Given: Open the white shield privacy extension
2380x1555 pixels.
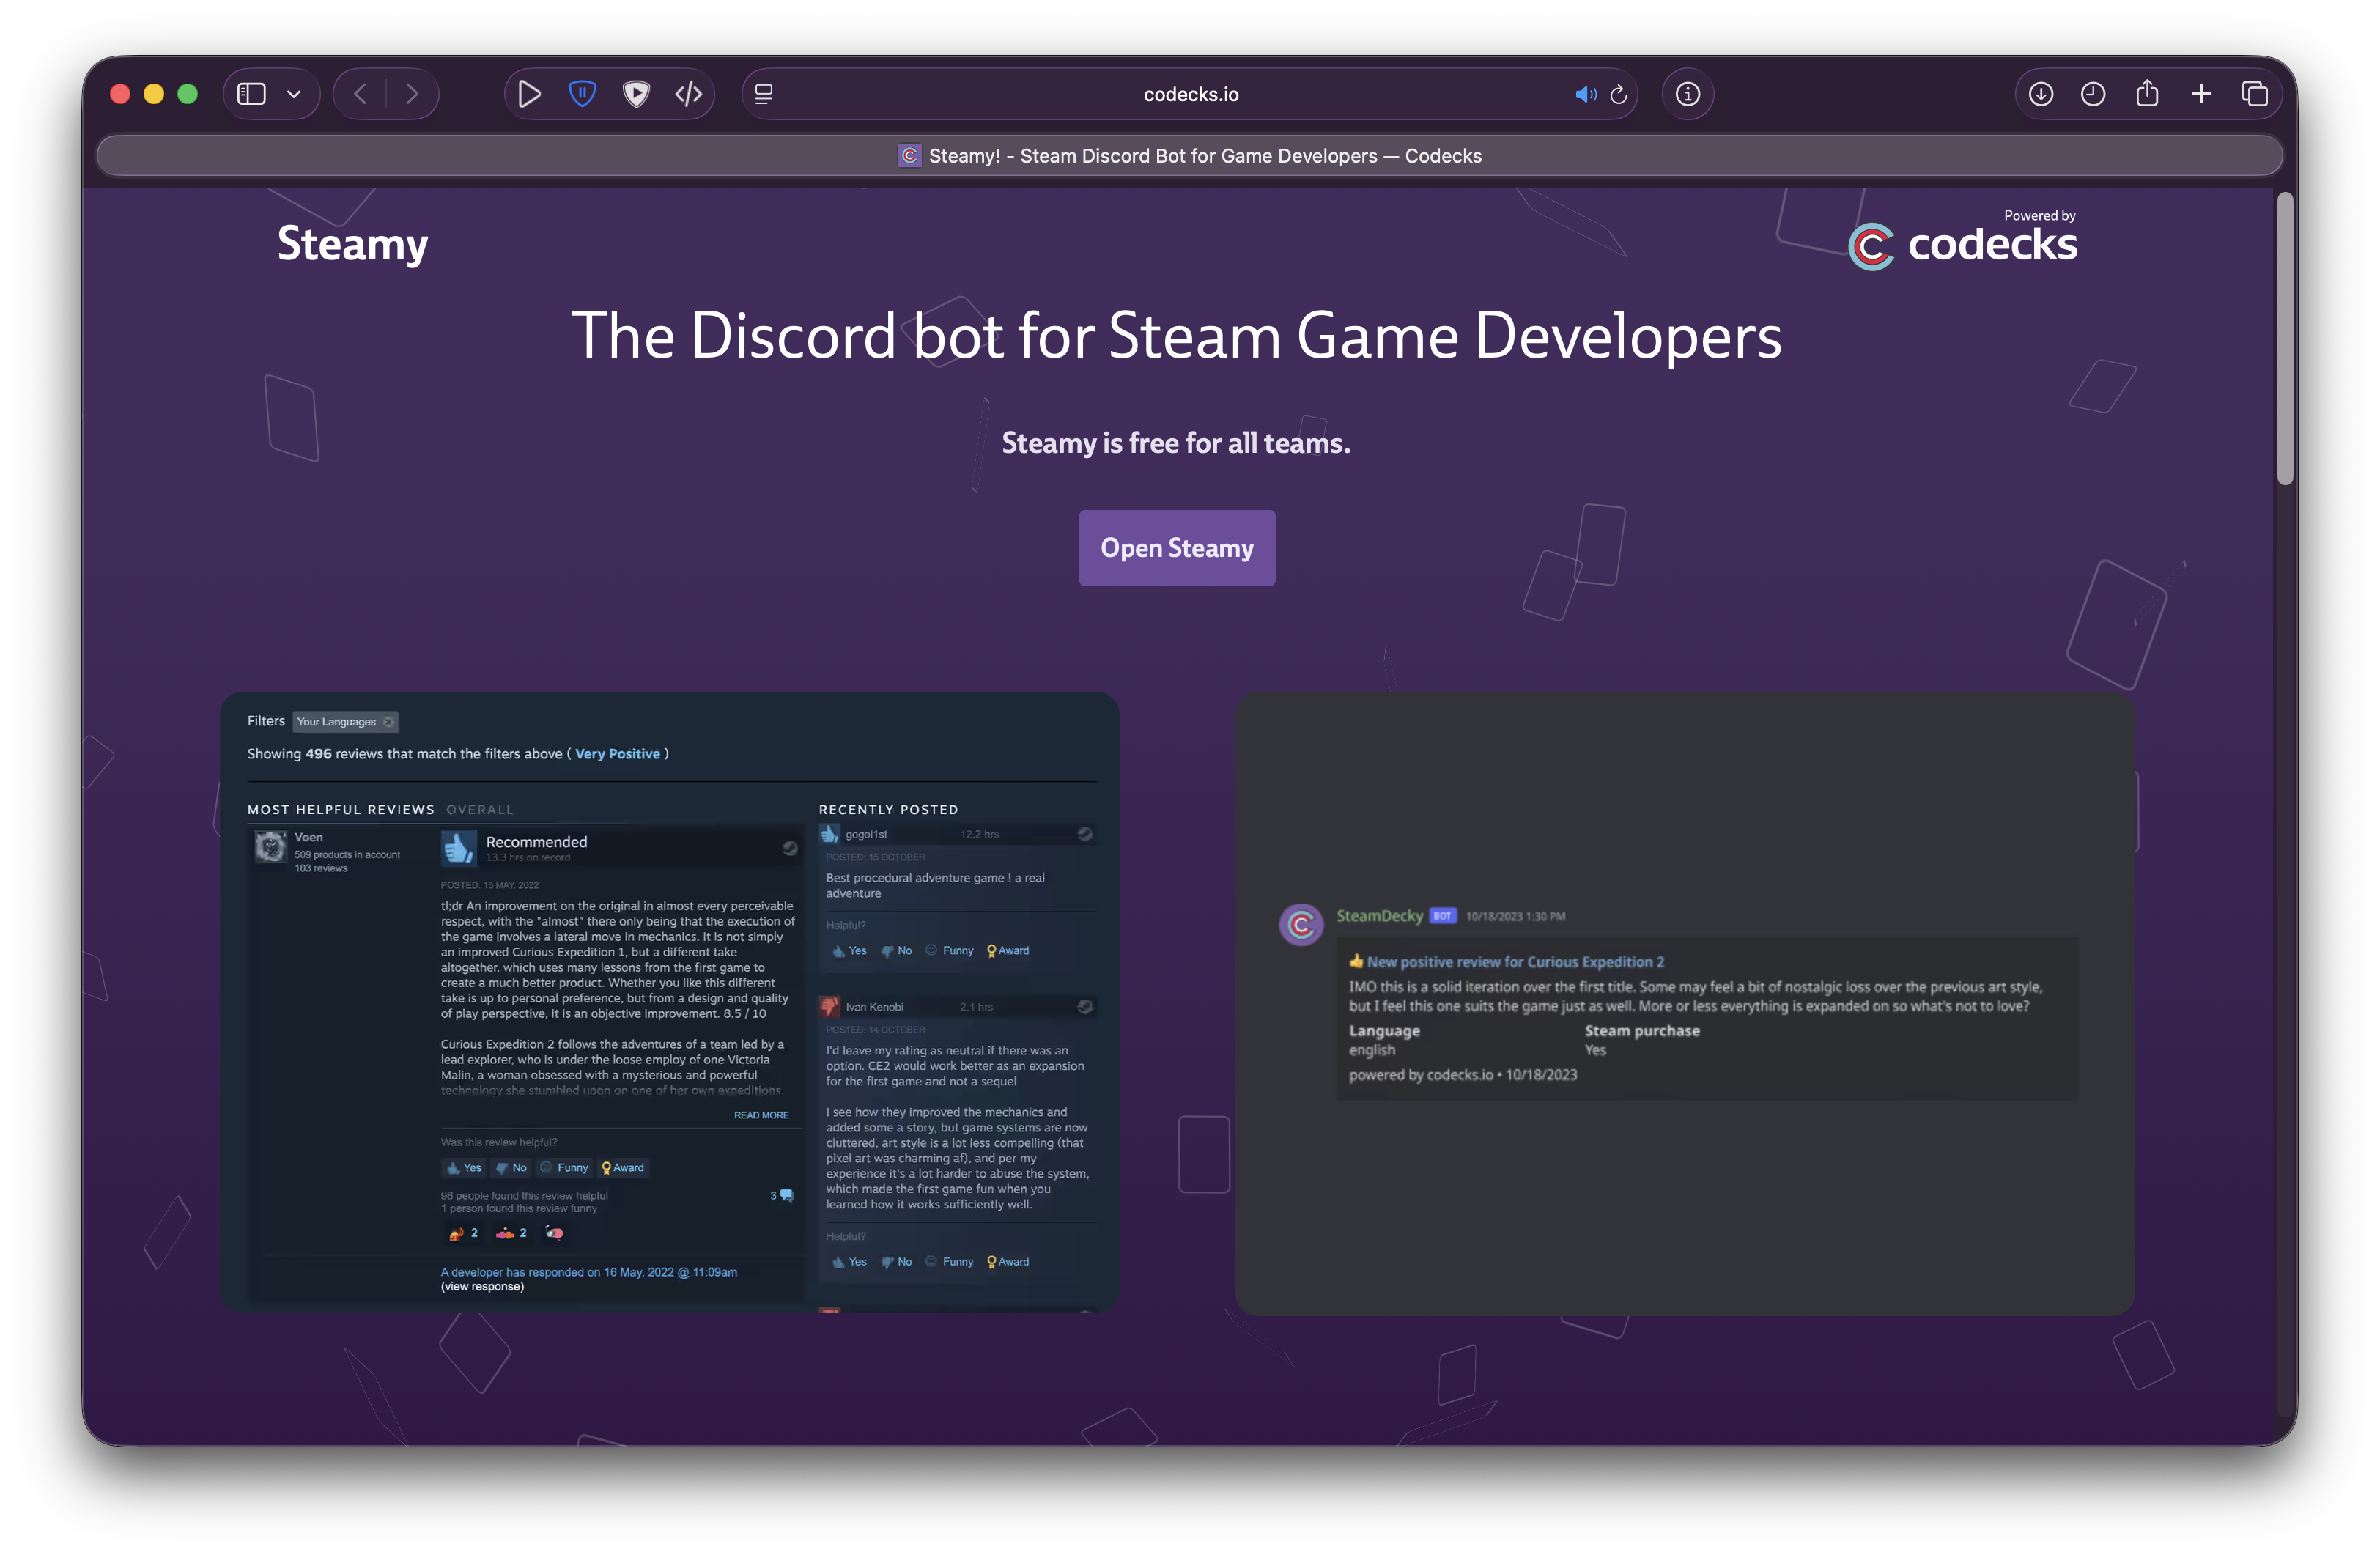Looking at the screenshot, I should tap(636, 94).
